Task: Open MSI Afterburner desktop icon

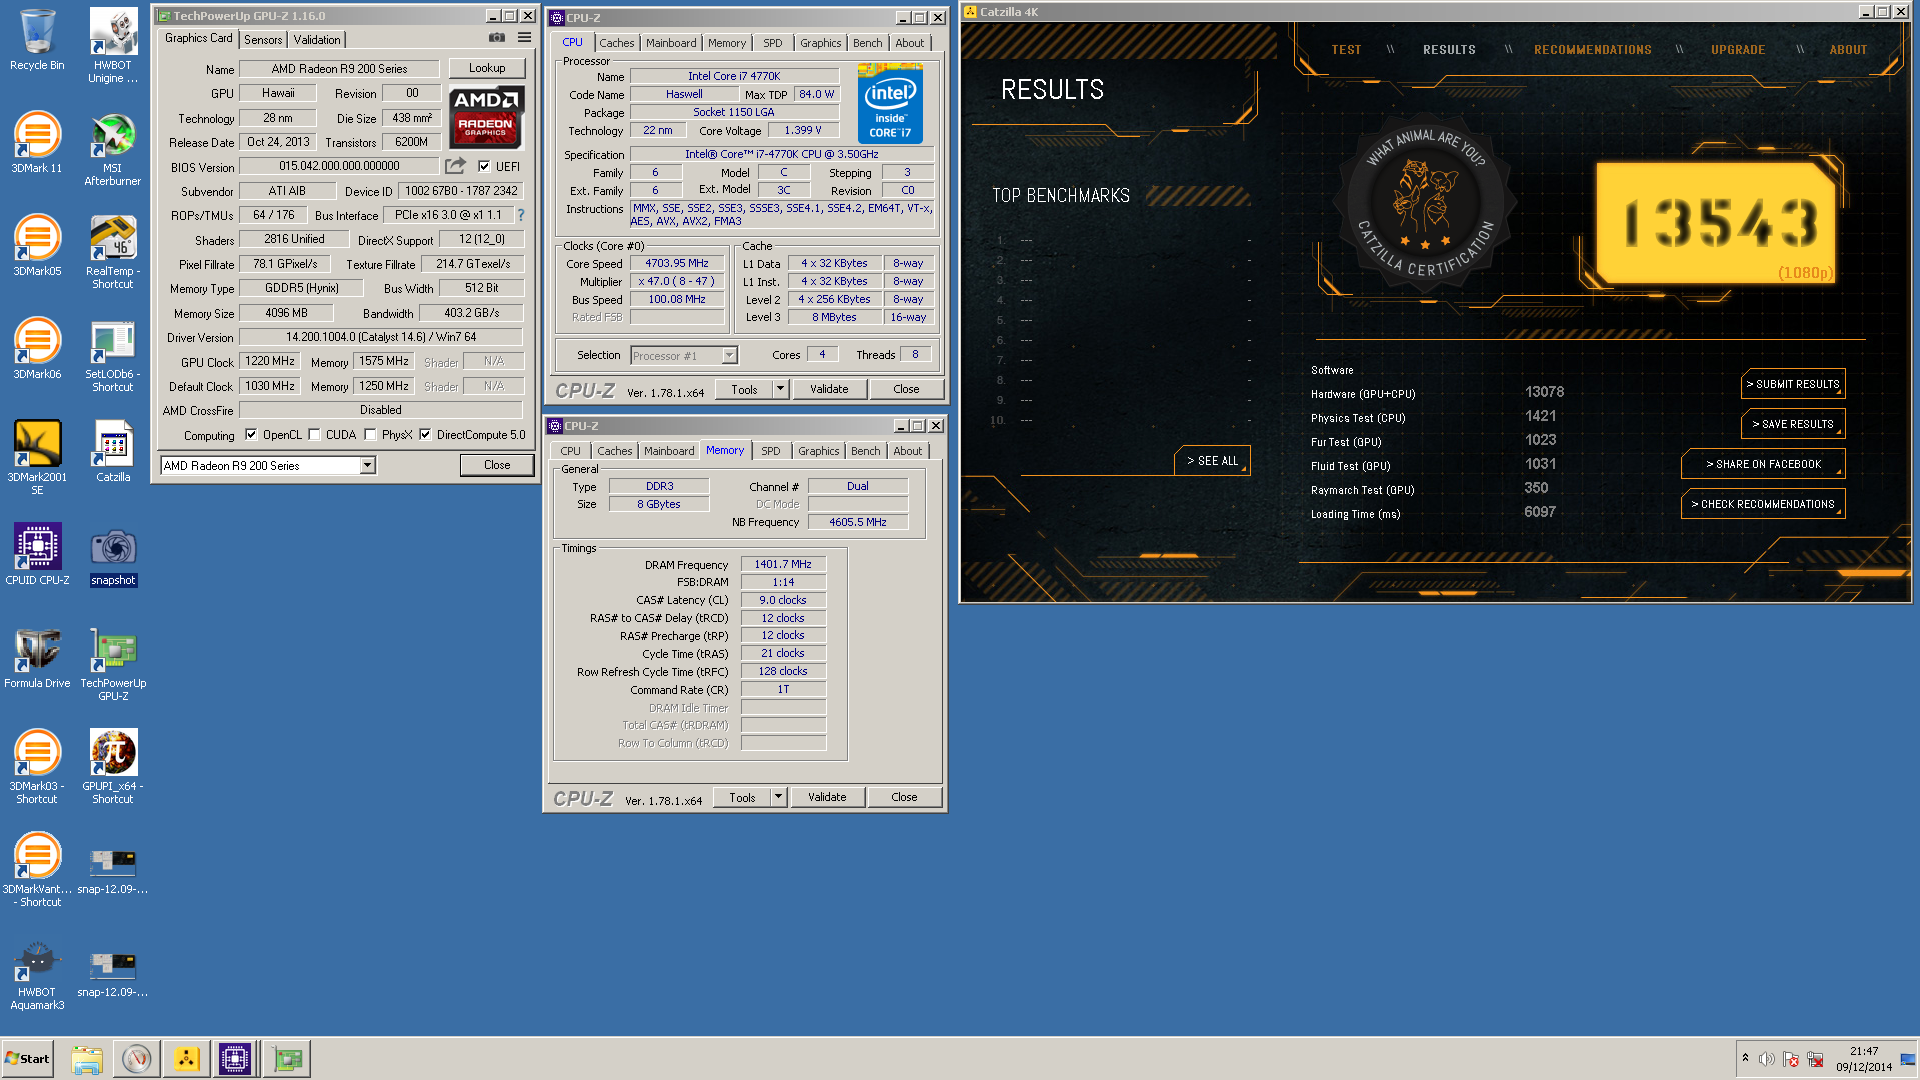Action: [113, 148]
